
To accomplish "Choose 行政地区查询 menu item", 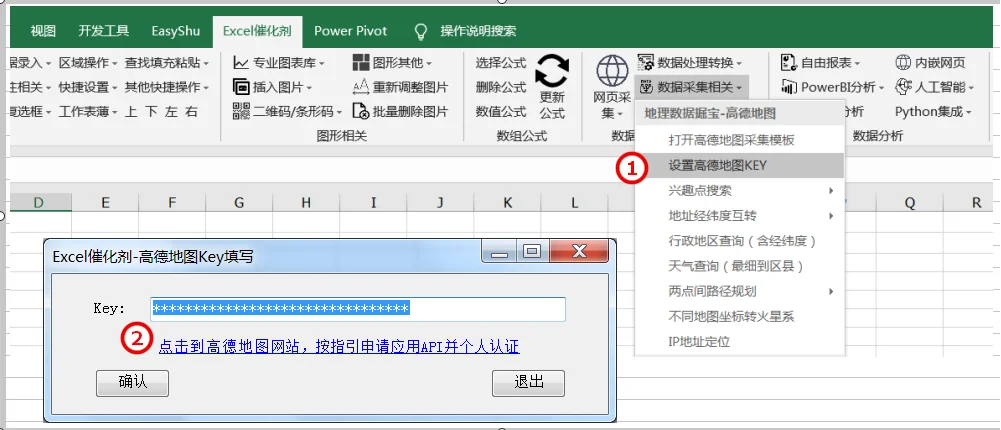I will pos(739,241).
